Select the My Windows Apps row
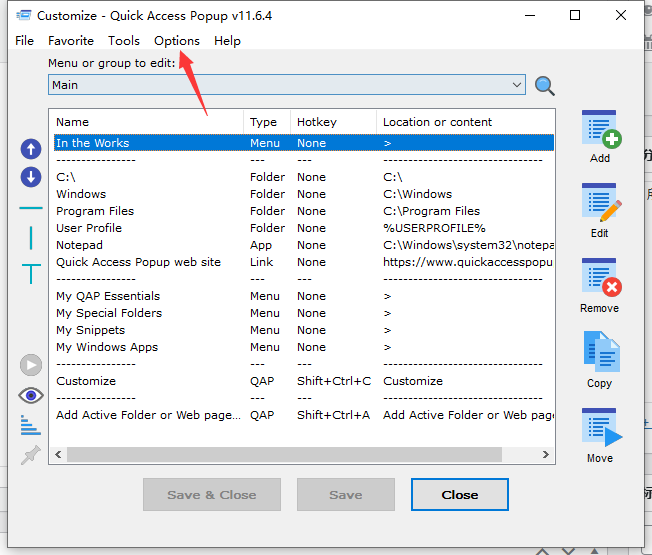Screen dimensions: 652x555 [304, 347]
